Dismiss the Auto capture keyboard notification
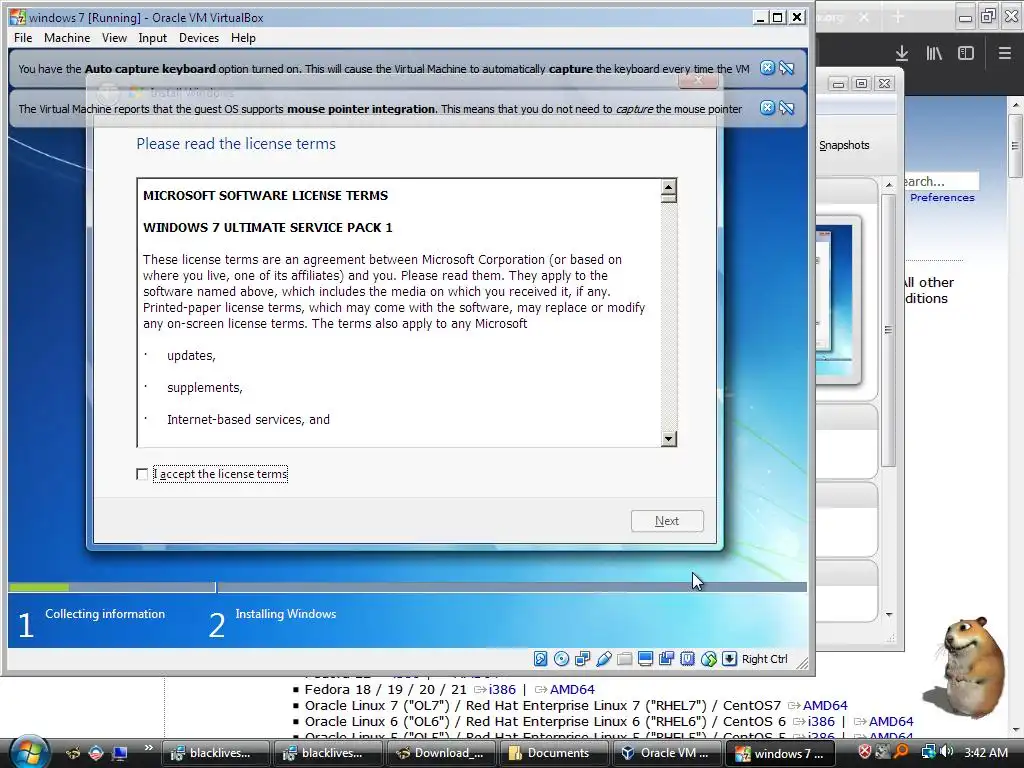The image size is (1024, 768). (767, 68)
